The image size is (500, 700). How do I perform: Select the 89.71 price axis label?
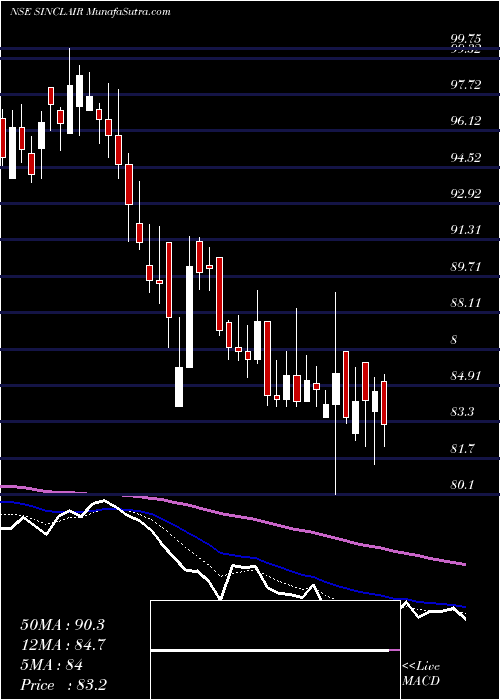tap(465, 267)
